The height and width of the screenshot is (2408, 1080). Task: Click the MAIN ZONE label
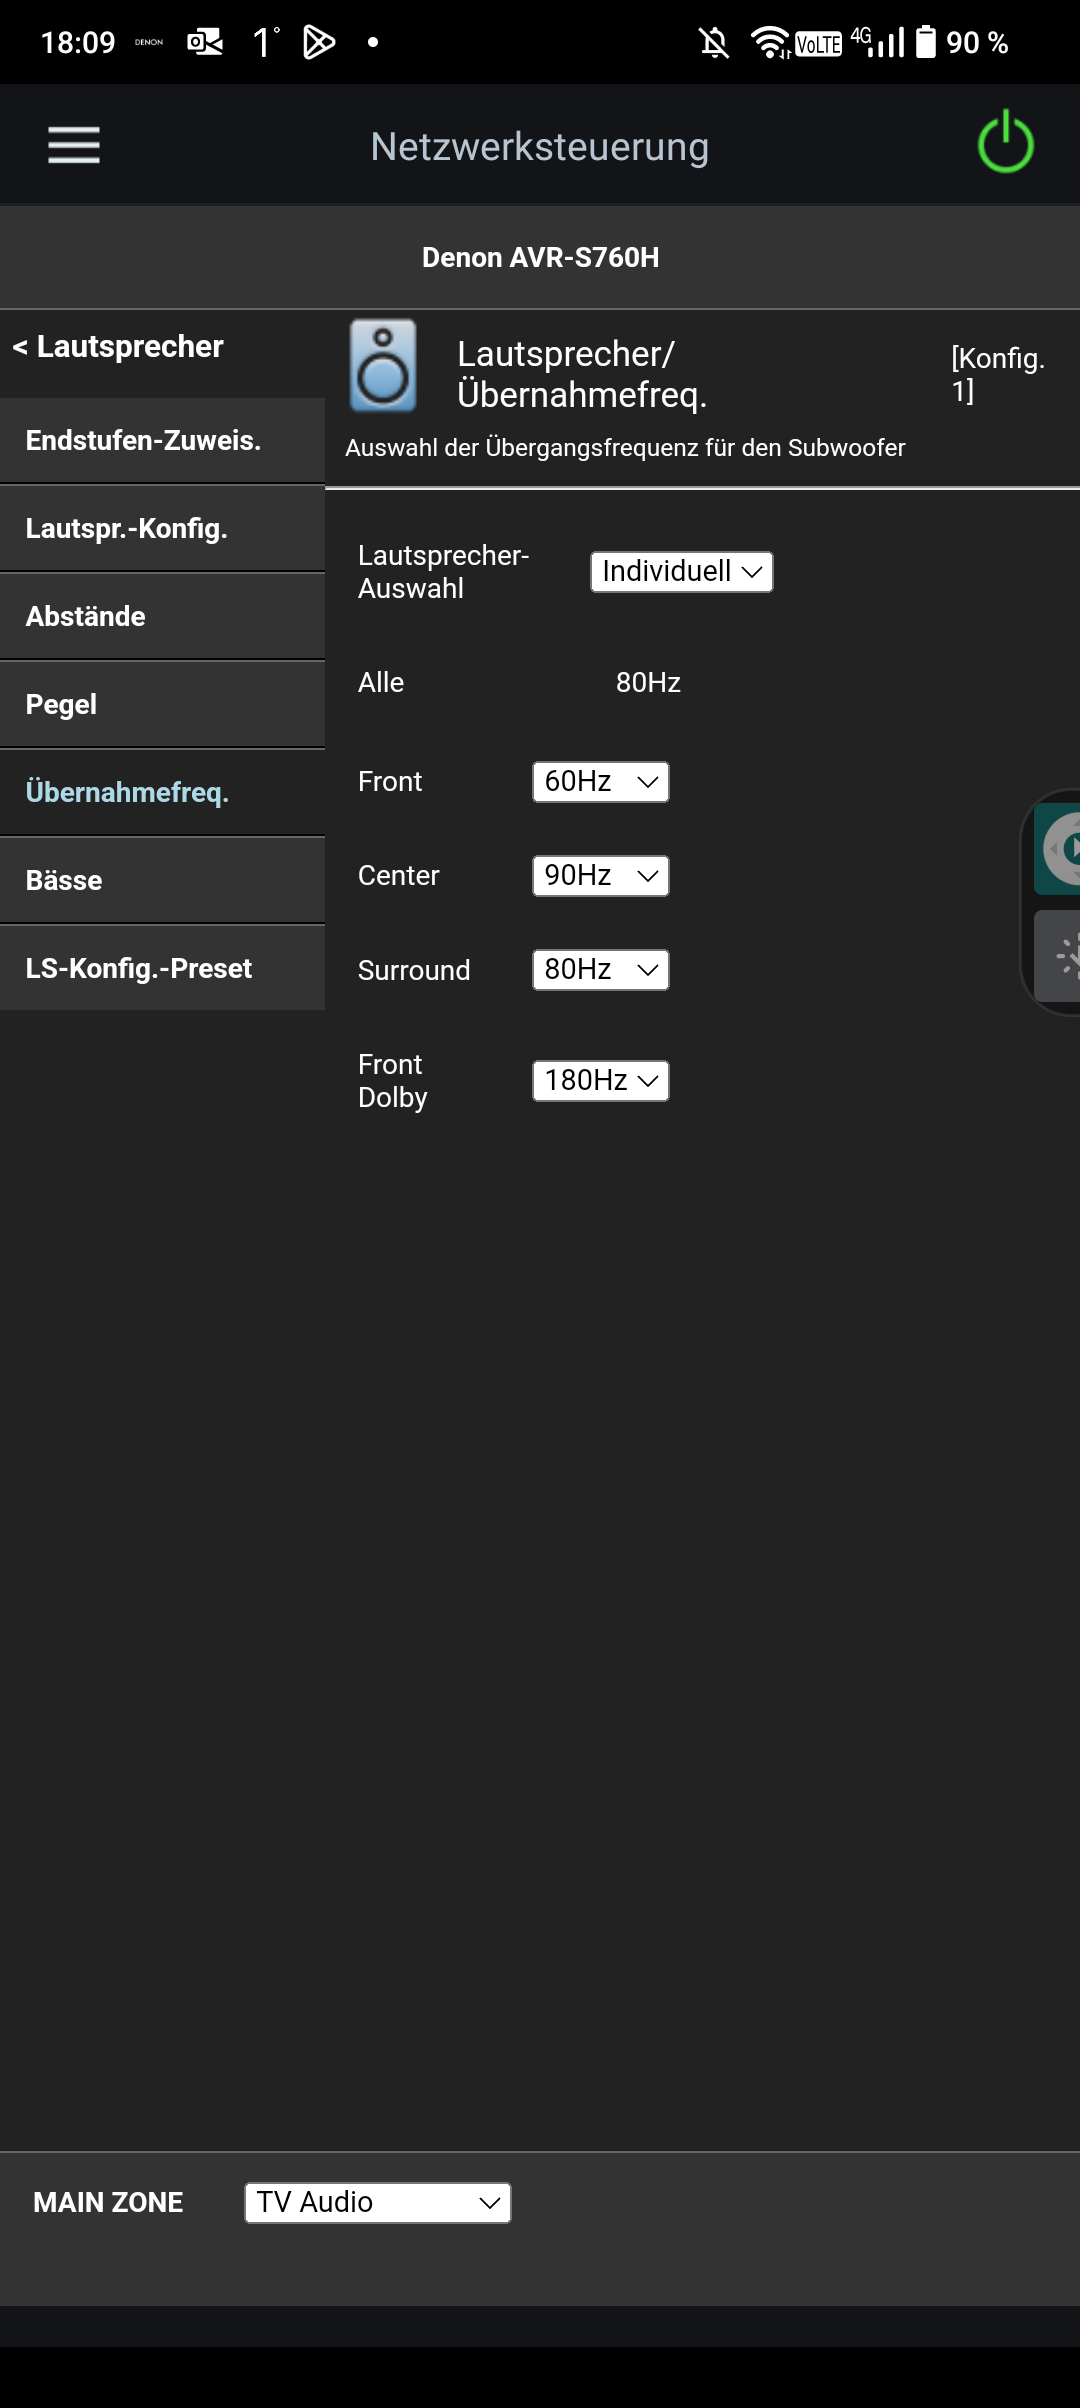click(x=108, y=2203)
